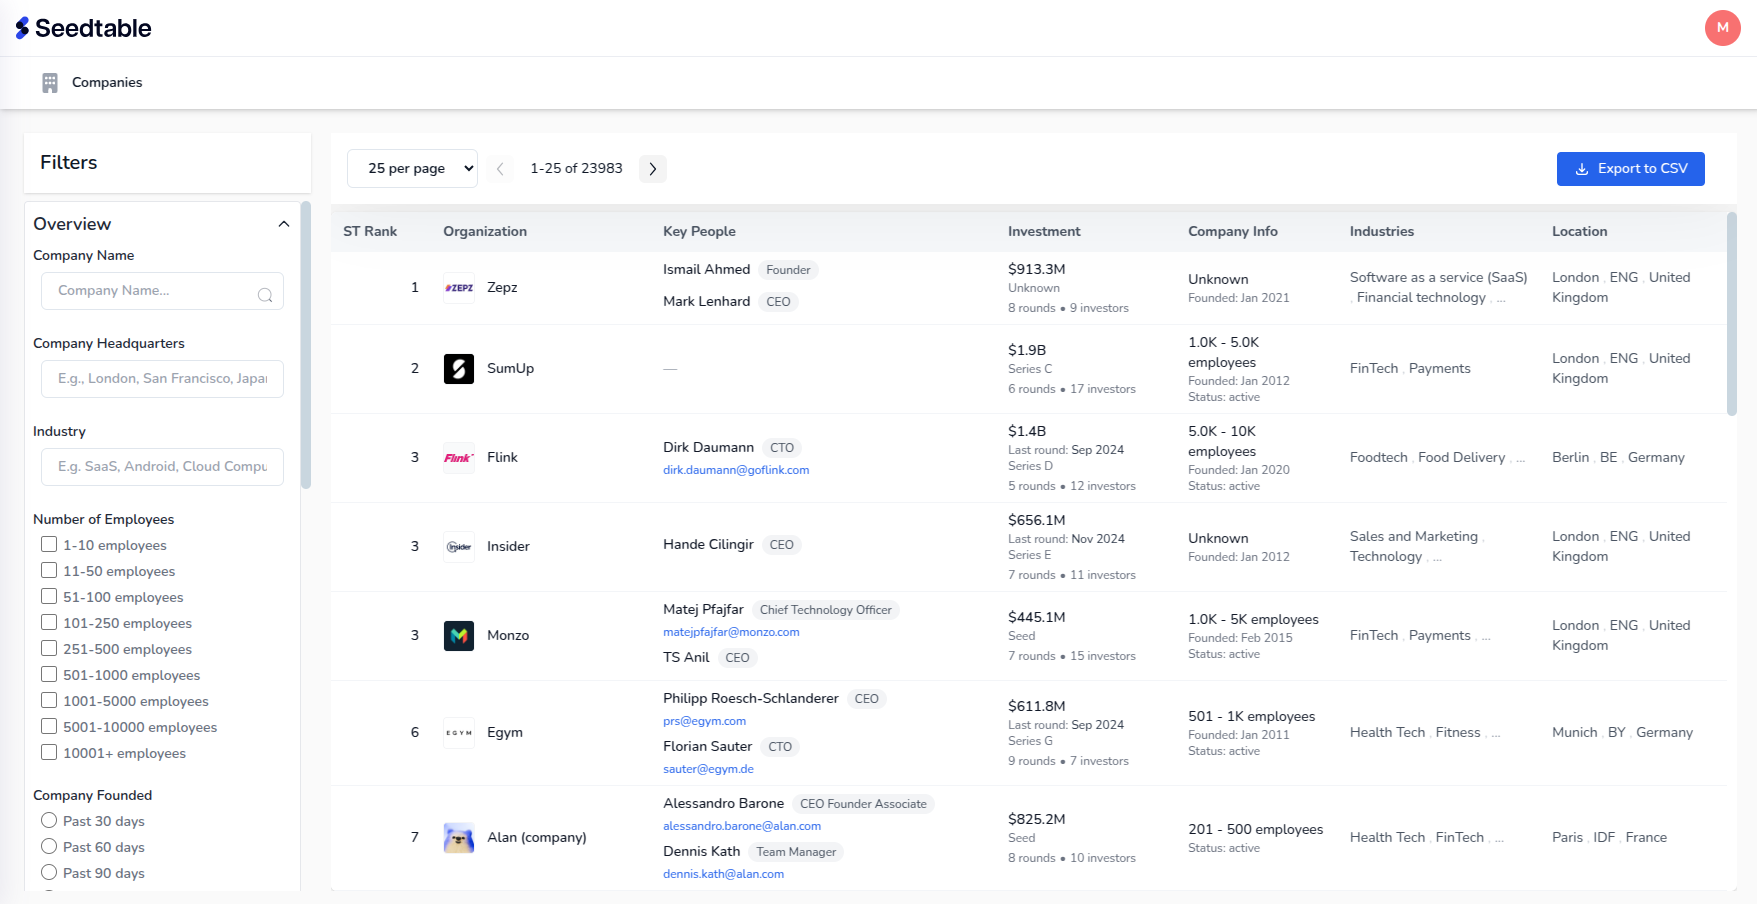Click the Monzo company logo

[459, 636]
